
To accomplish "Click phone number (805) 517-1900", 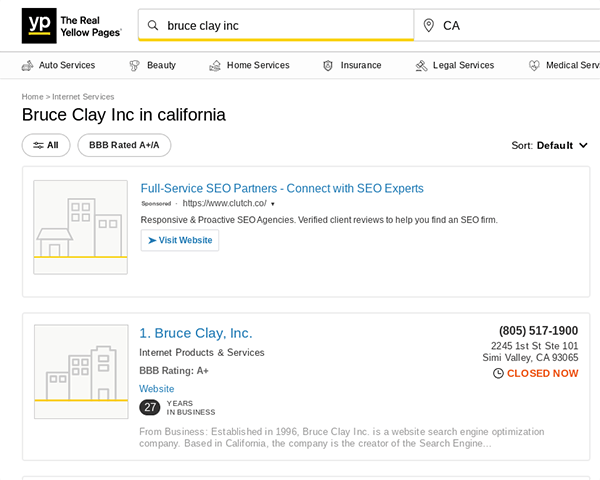I will click(x=538, y=331).
